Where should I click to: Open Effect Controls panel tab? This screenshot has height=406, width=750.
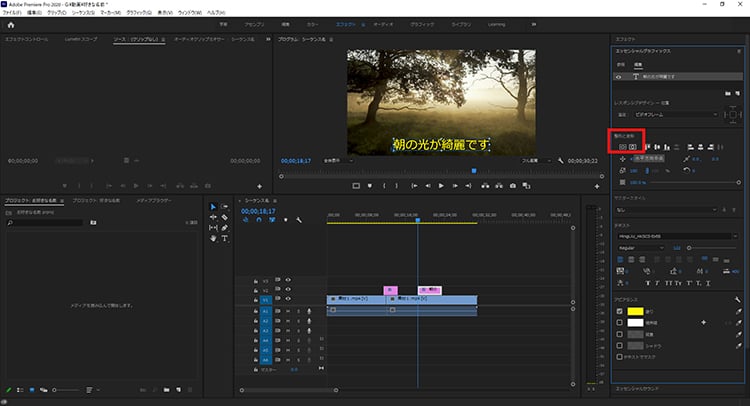(x=26, y=39)
